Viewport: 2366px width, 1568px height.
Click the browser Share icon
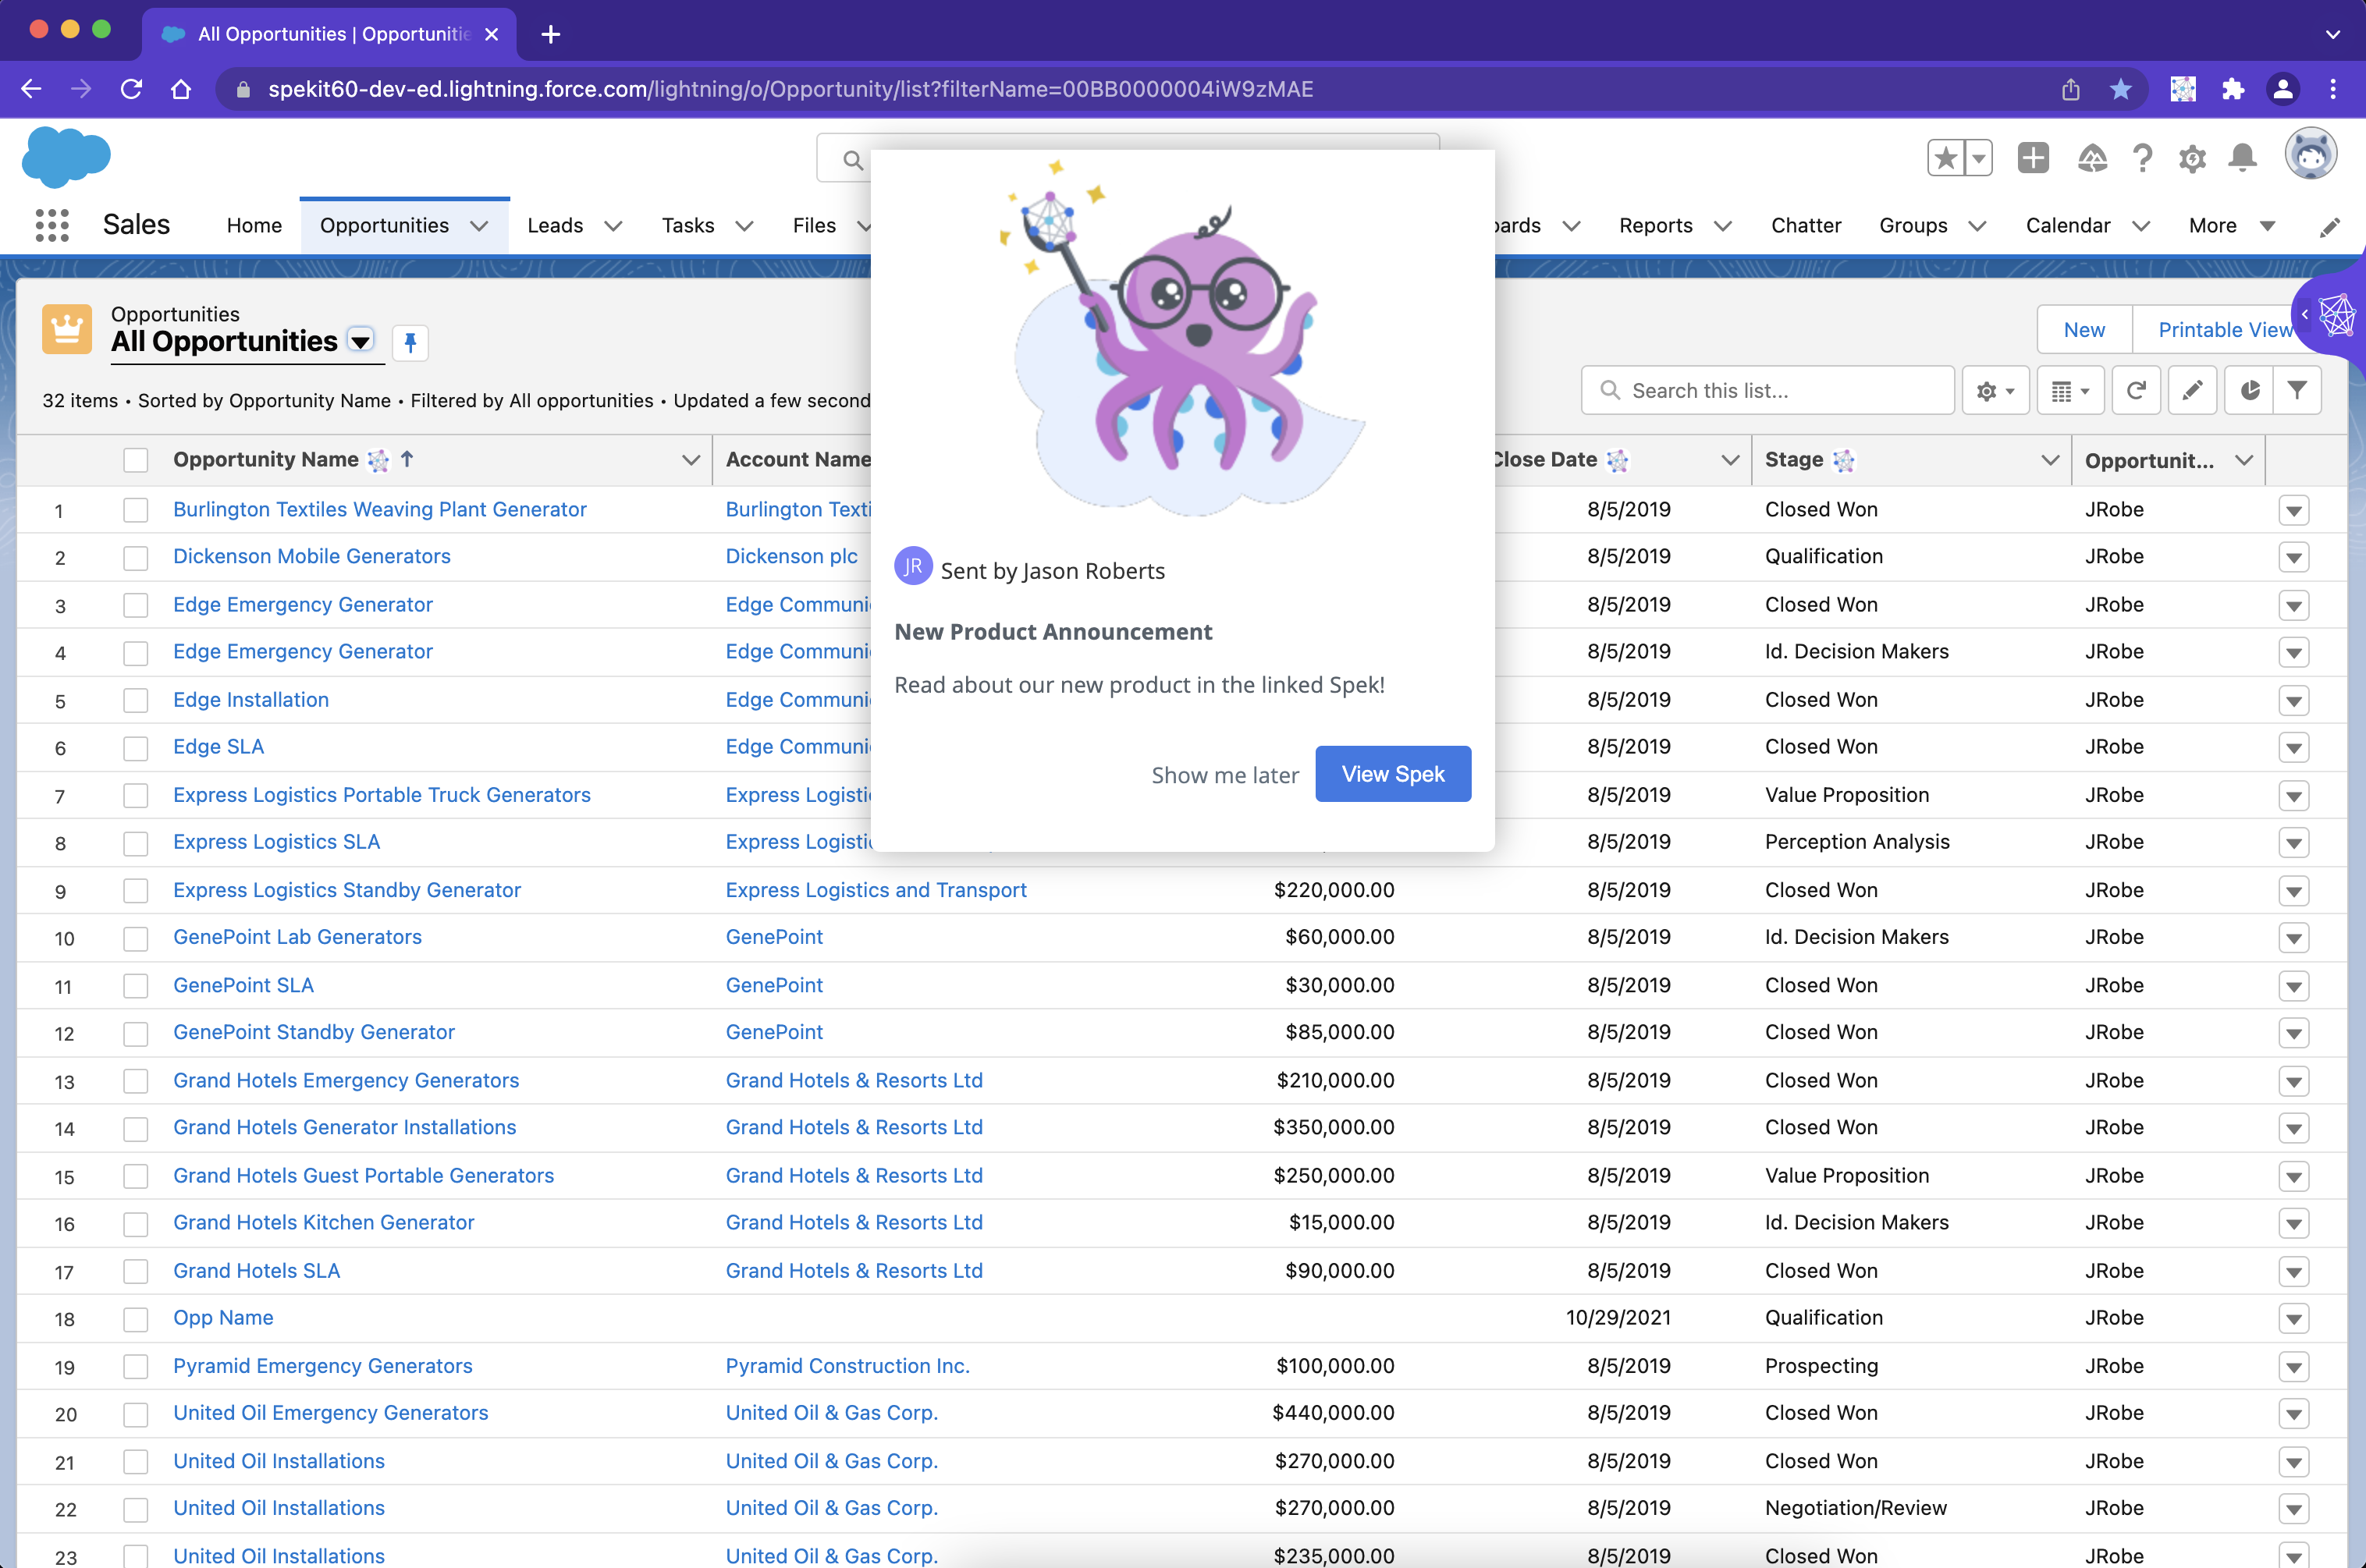[2070, 89]
